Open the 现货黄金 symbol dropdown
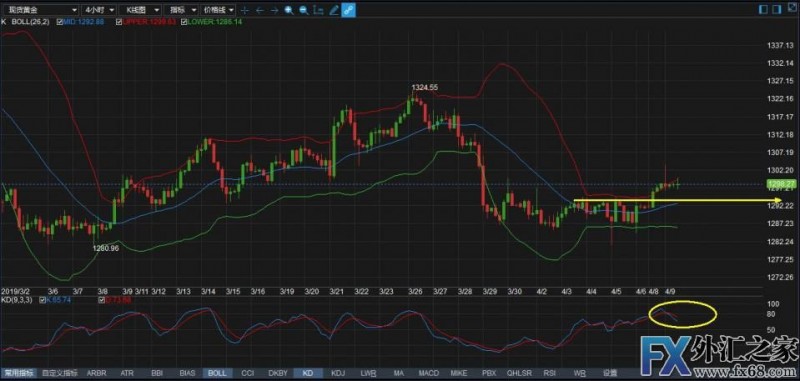The width and height of the screenshot is (800, 381). tap(41, 10)
